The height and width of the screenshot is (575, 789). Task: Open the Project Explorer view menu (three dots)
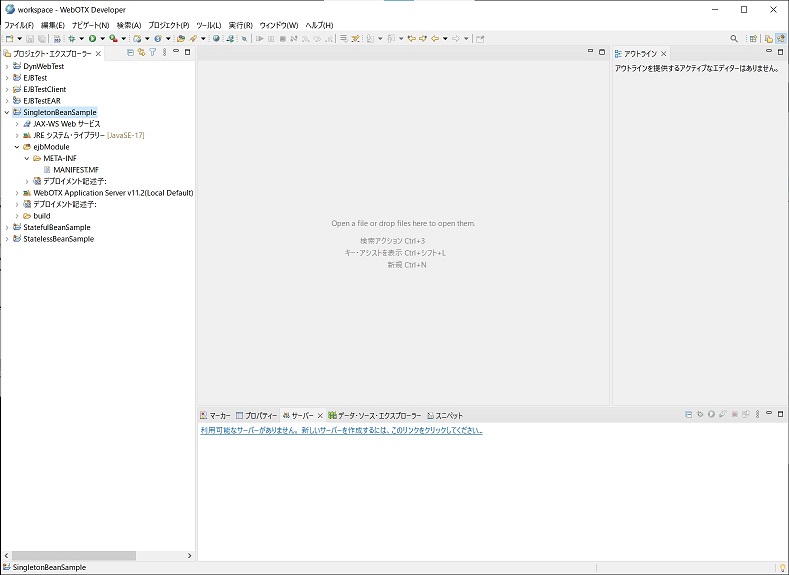[x=163, y=52]
